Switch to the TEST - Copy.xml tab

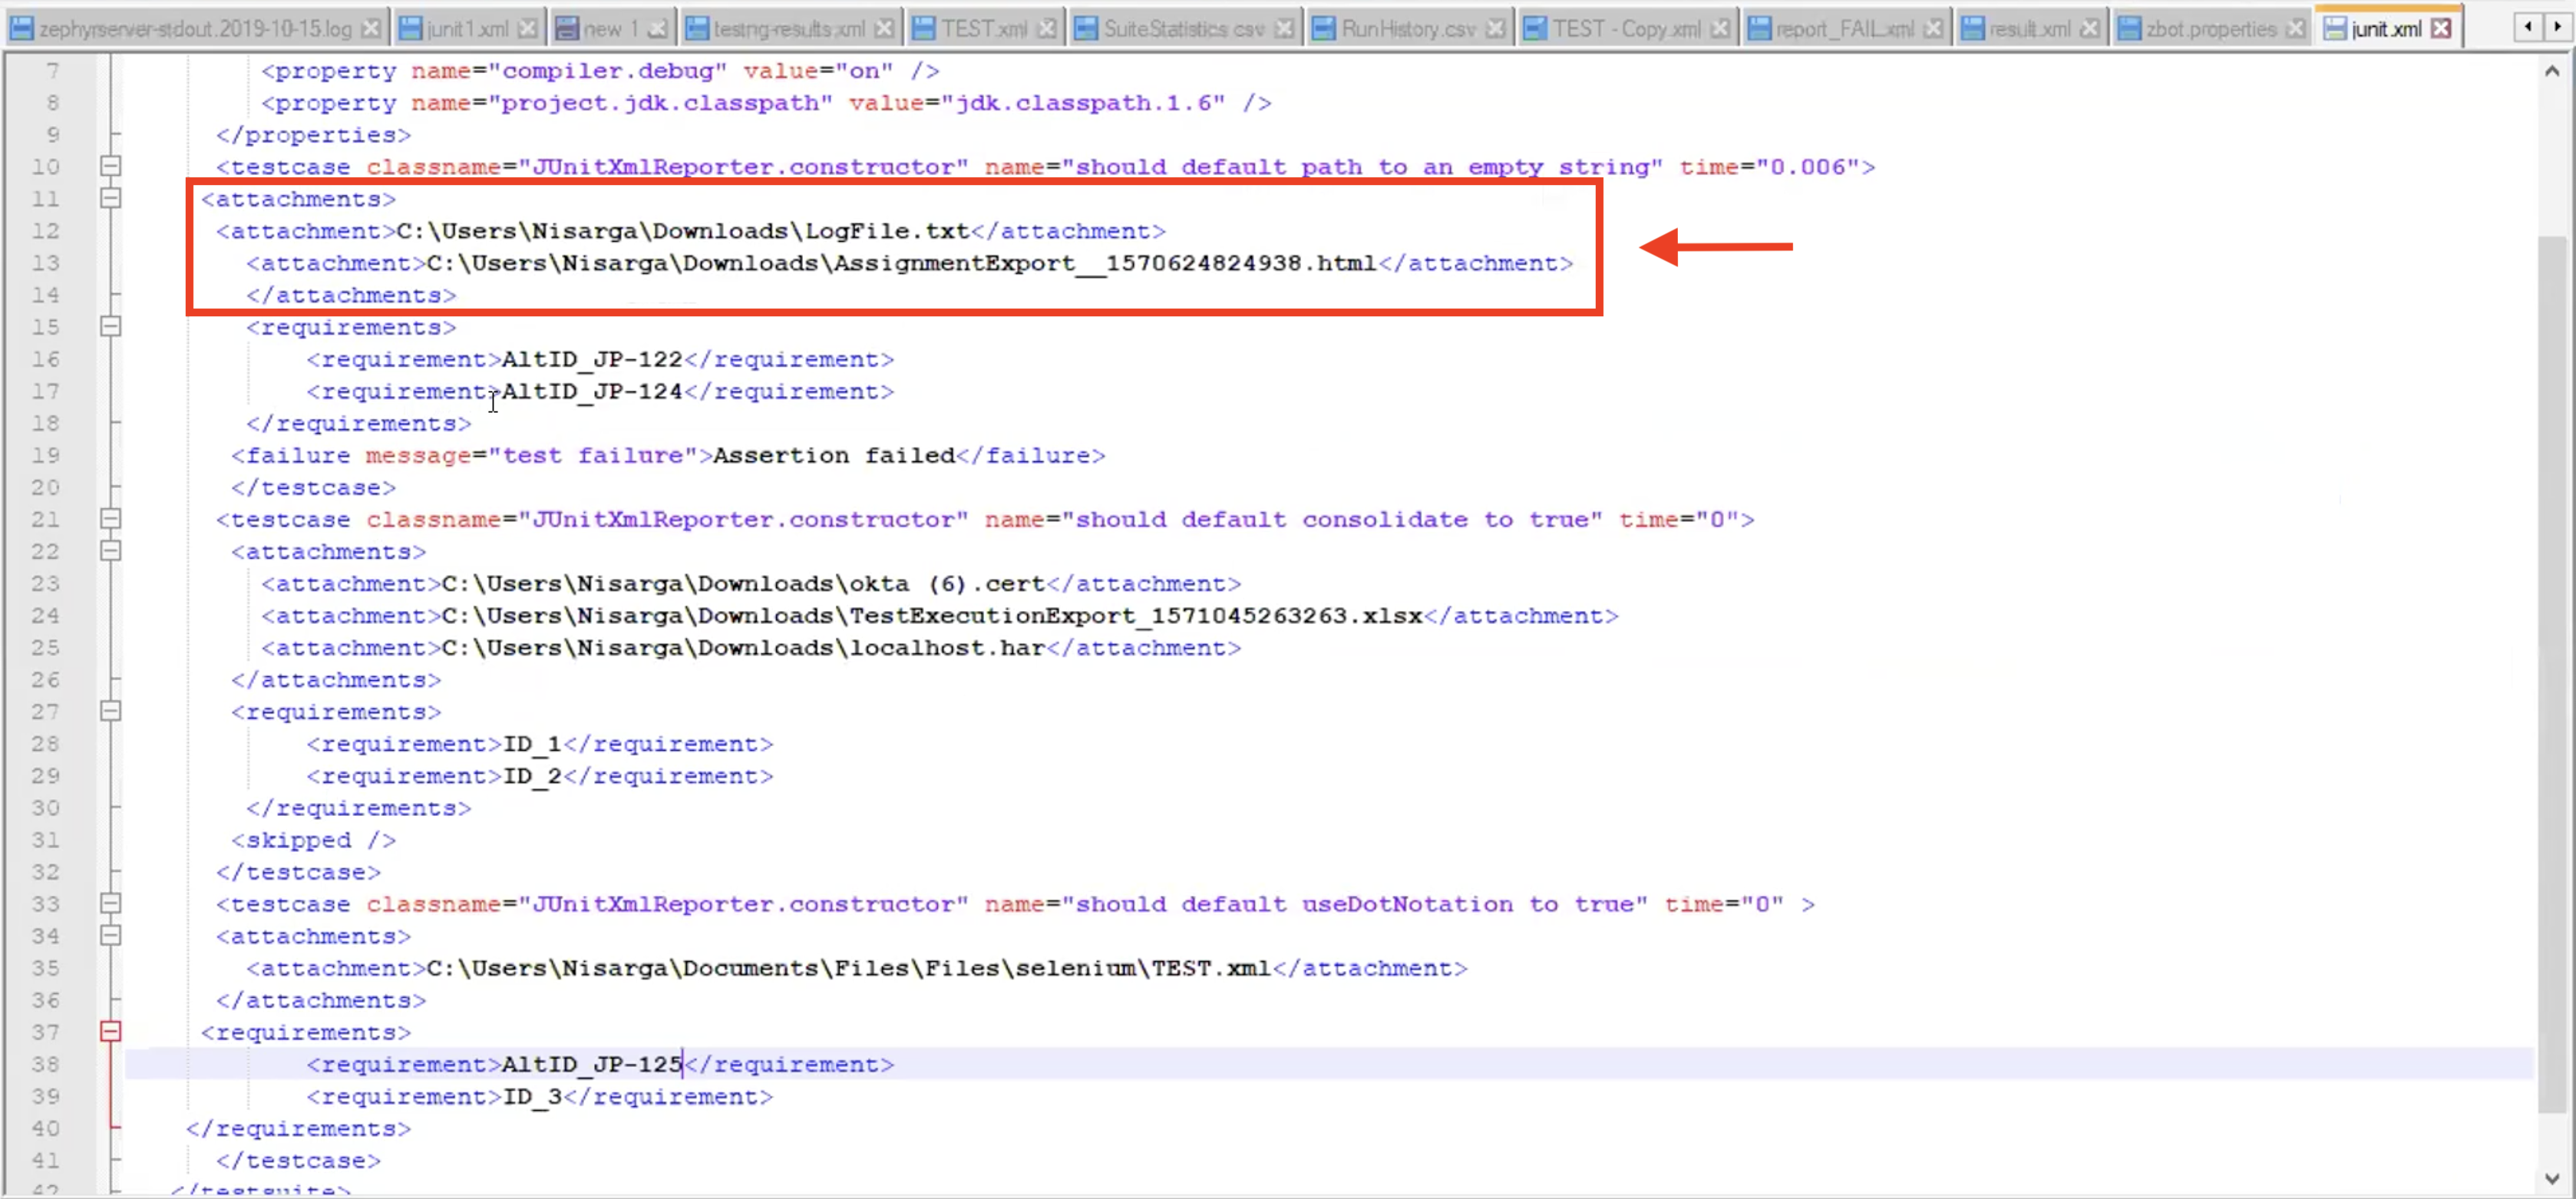click(x=1625, y=29)
